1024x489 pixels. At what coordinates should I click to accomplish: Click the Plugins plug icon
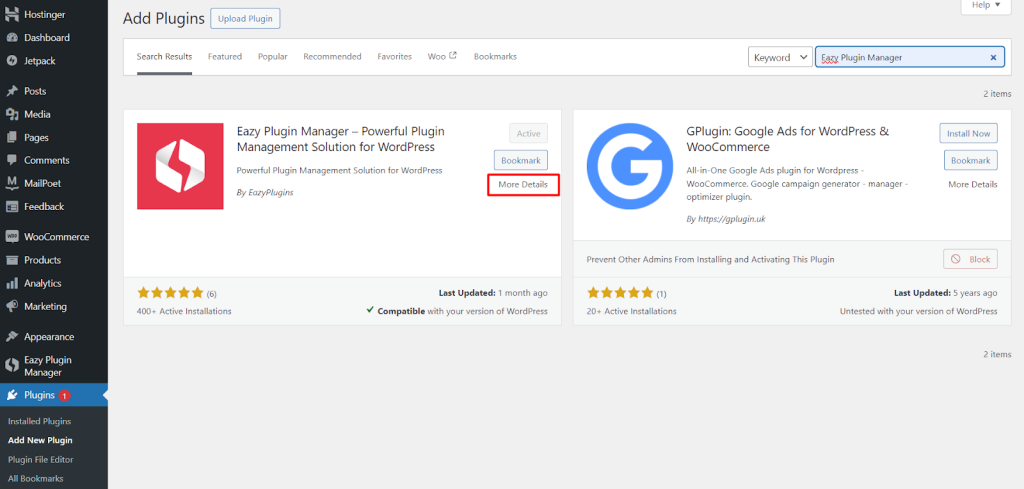(12, 396)
